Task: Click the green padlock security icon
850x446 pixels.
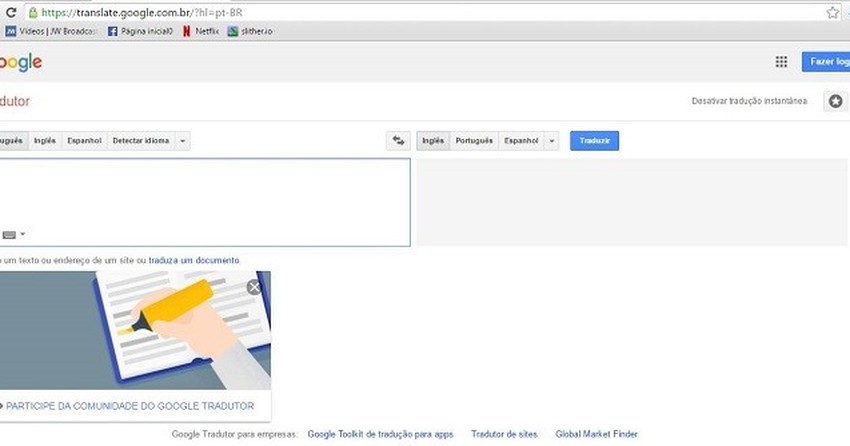Action: pyautogui.click(x=33, y=12)
